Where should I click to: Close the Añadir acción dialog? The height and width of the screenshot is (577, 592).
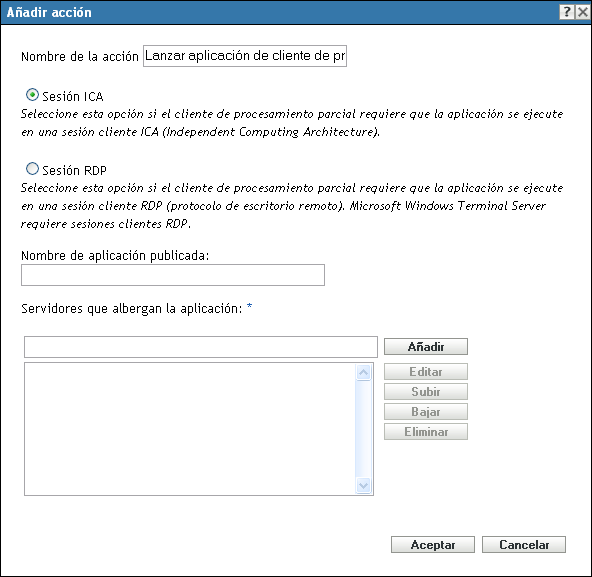583,12
